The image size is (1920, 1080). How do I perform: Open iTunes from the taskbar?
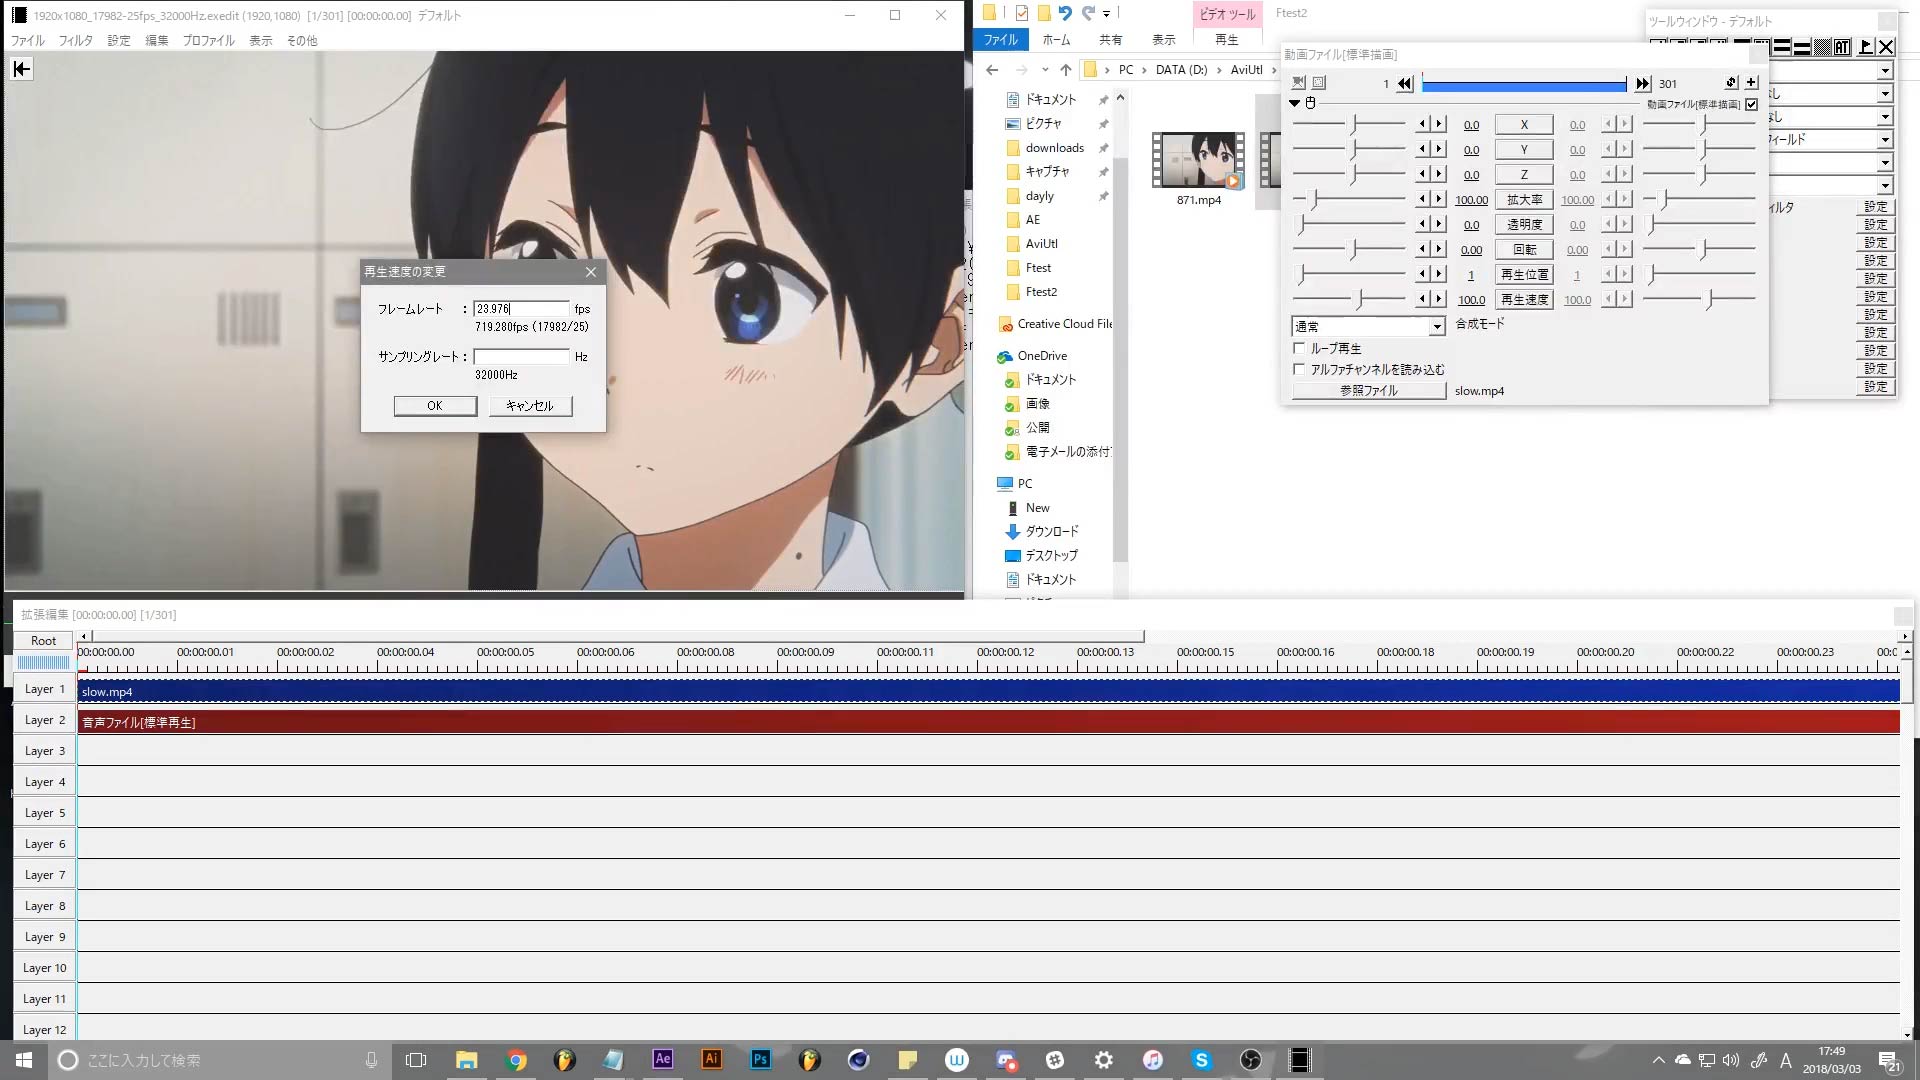pos(1152,1060)
